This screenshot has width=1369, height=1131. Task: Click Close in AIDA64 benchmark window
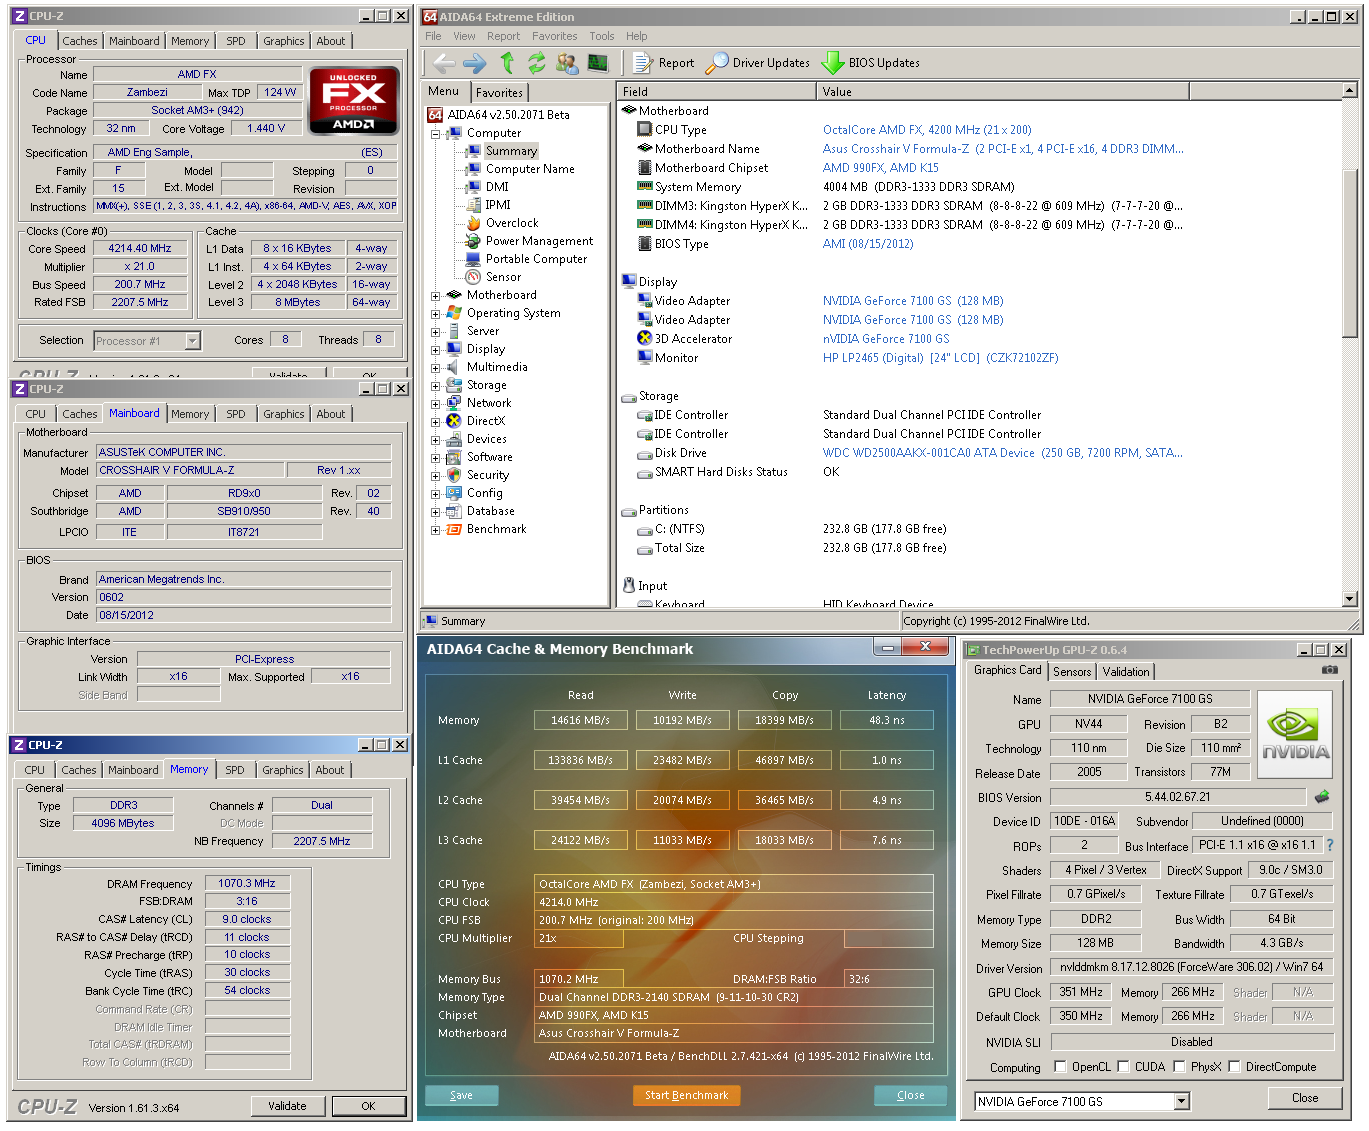pyautogui.click(x=910, y=1095)
